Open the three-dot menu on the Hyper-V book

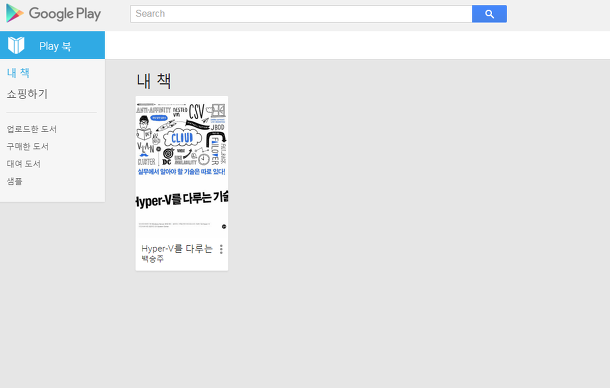(x=221, y=249)
